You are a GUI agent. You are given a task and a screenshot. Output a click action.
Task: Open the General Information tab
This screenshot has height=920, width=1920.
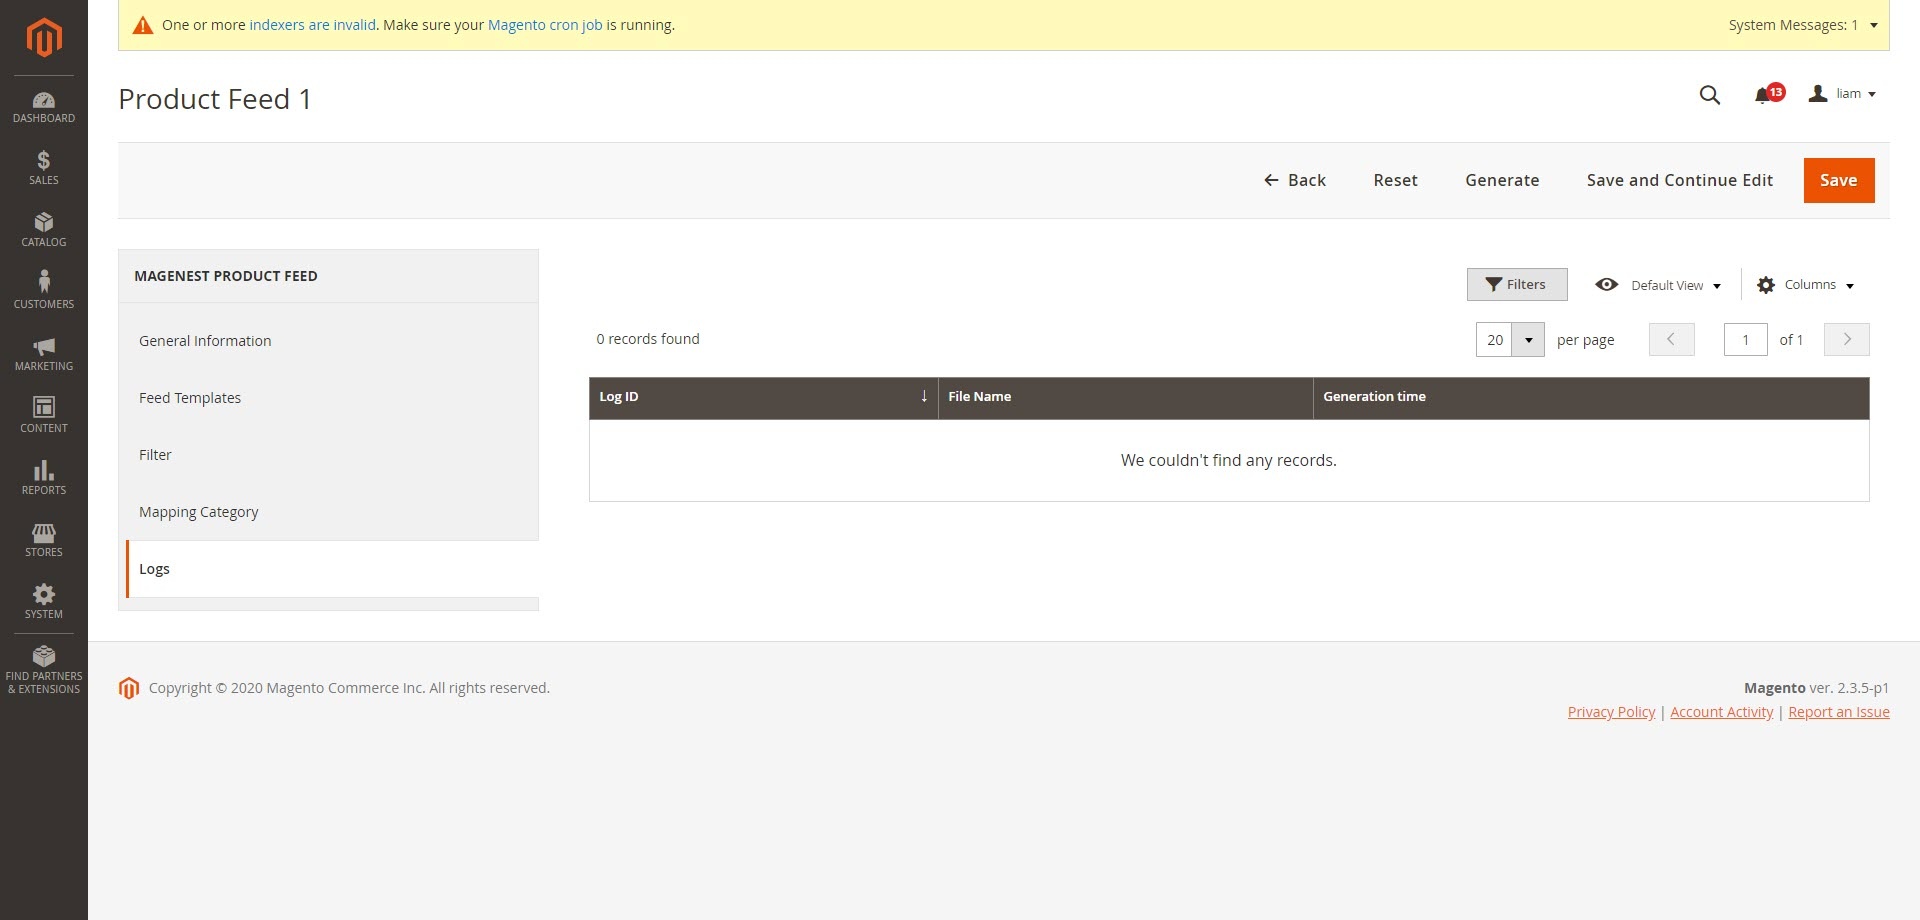pyautogui.click(x=328, y=341)
